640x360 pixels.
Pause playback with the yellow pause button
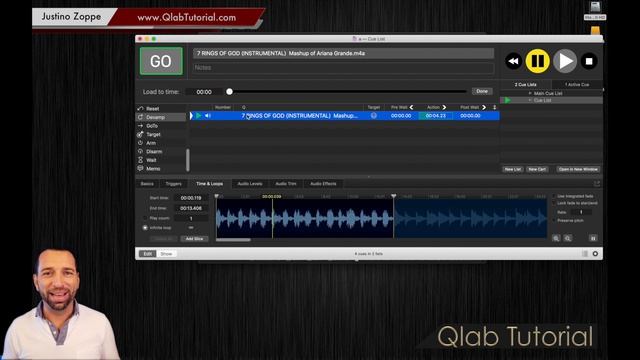537,61
